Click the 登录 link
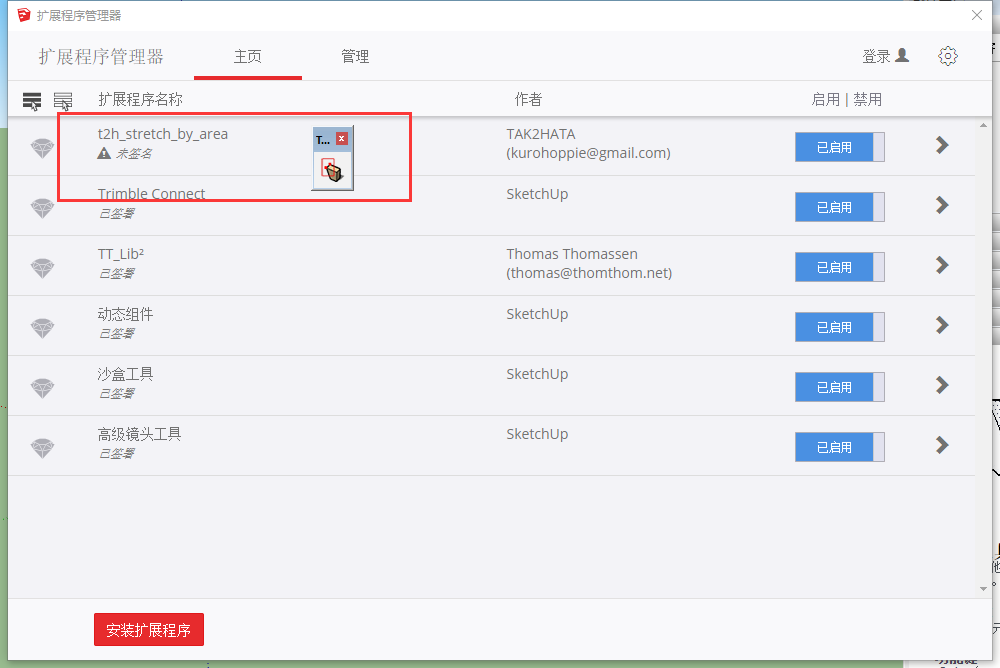 coord(876,57)
